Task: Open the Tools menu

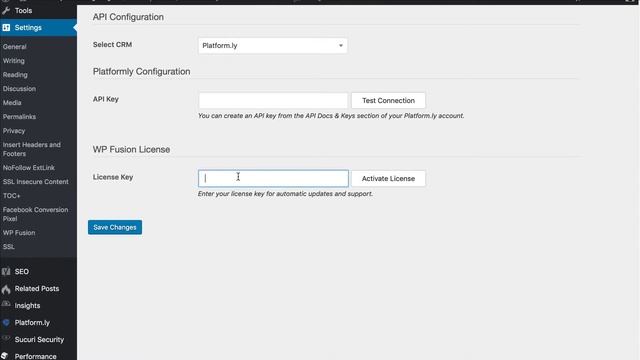Action: [x=38, y=11]
